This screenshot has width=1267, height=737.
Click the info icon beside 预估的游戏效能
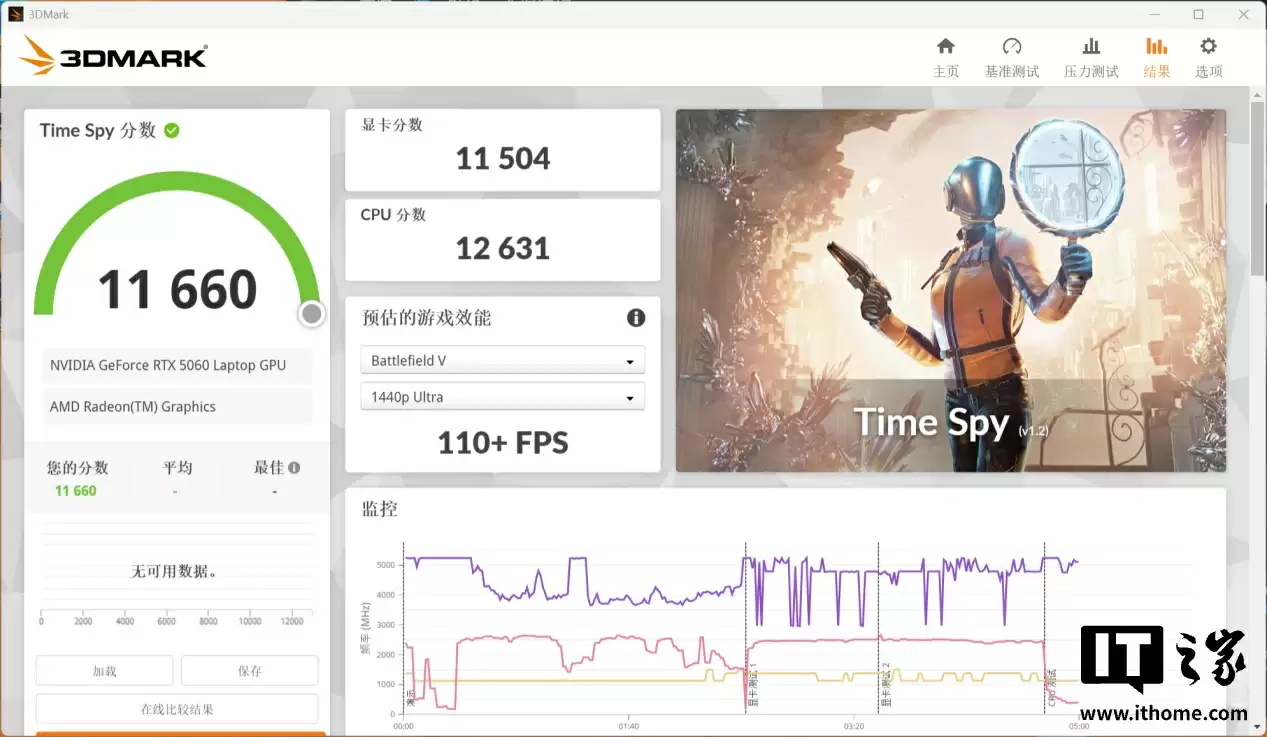[x=636, y=318]
